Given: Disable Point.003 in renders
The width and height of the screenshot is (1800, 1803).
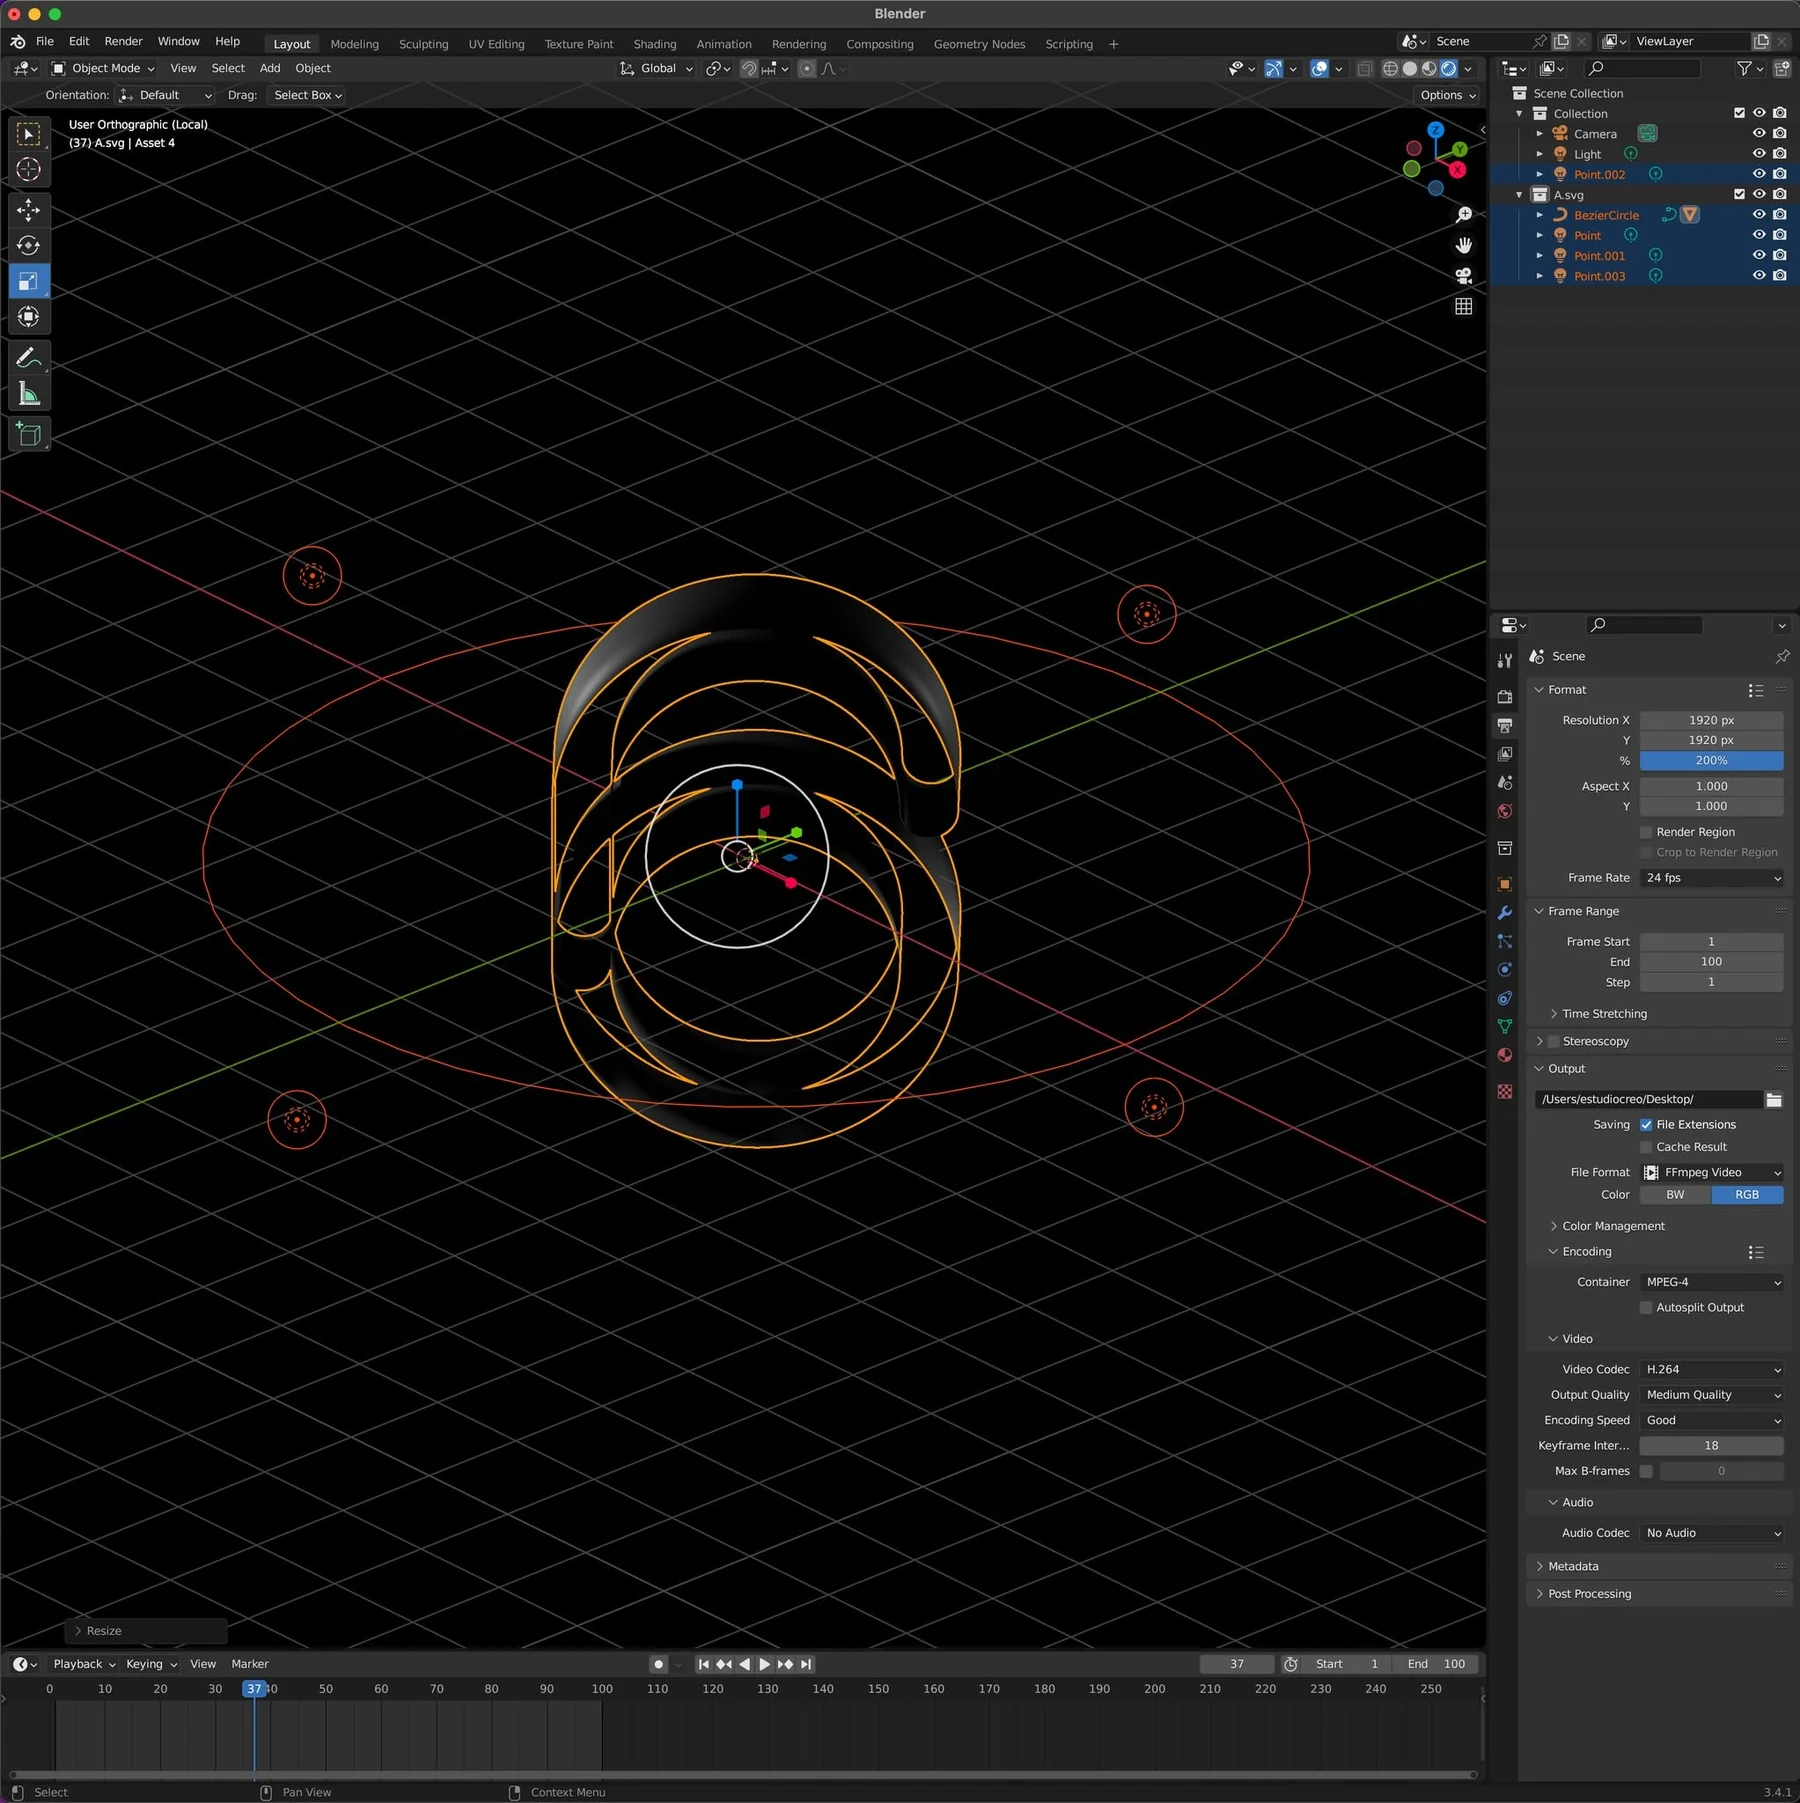Looking at the screenshot, I should click(1780, 276).
